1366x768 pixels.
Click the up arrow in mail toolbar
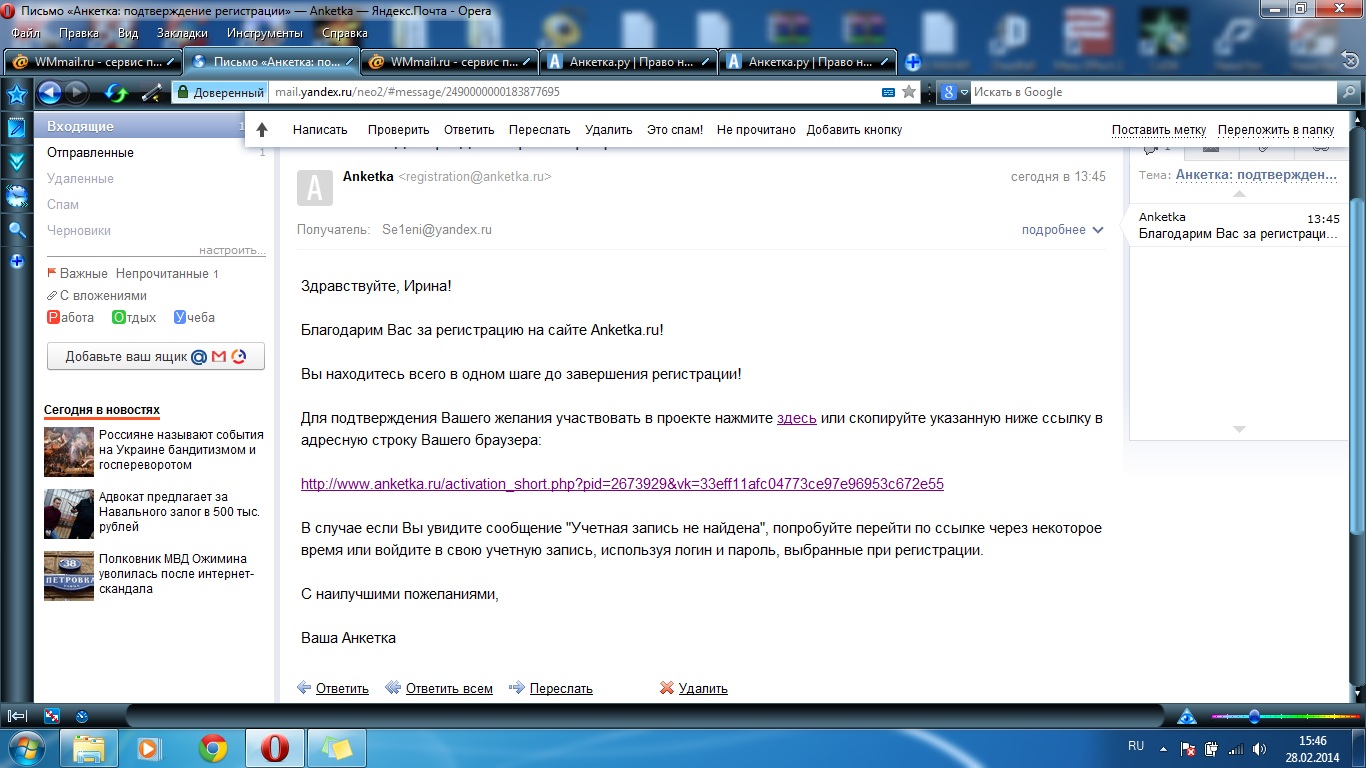coord(262,130)
